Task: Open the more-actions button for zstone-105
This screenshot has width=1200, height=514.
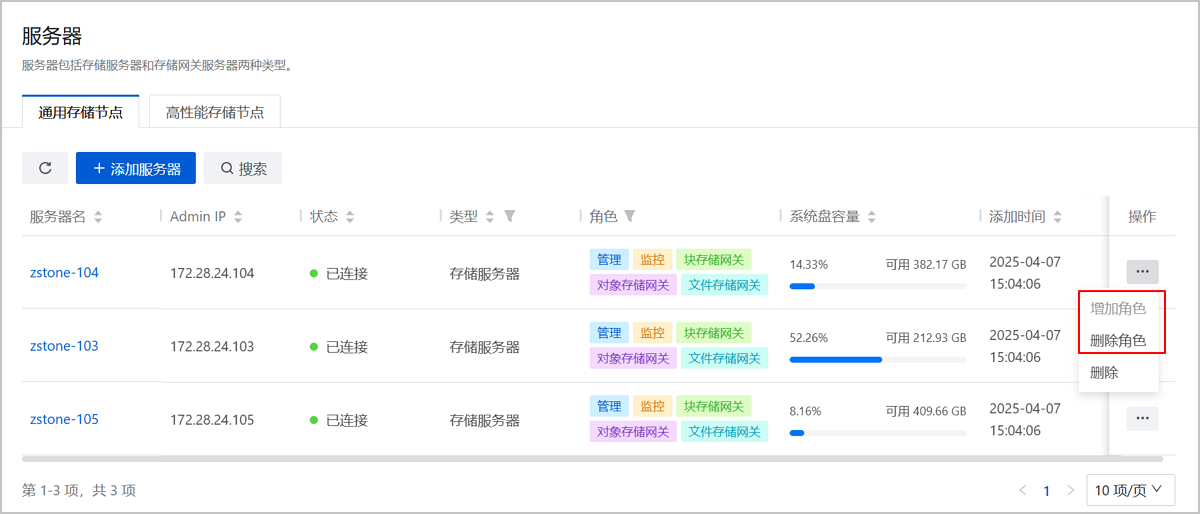Action: point(1142,418)
